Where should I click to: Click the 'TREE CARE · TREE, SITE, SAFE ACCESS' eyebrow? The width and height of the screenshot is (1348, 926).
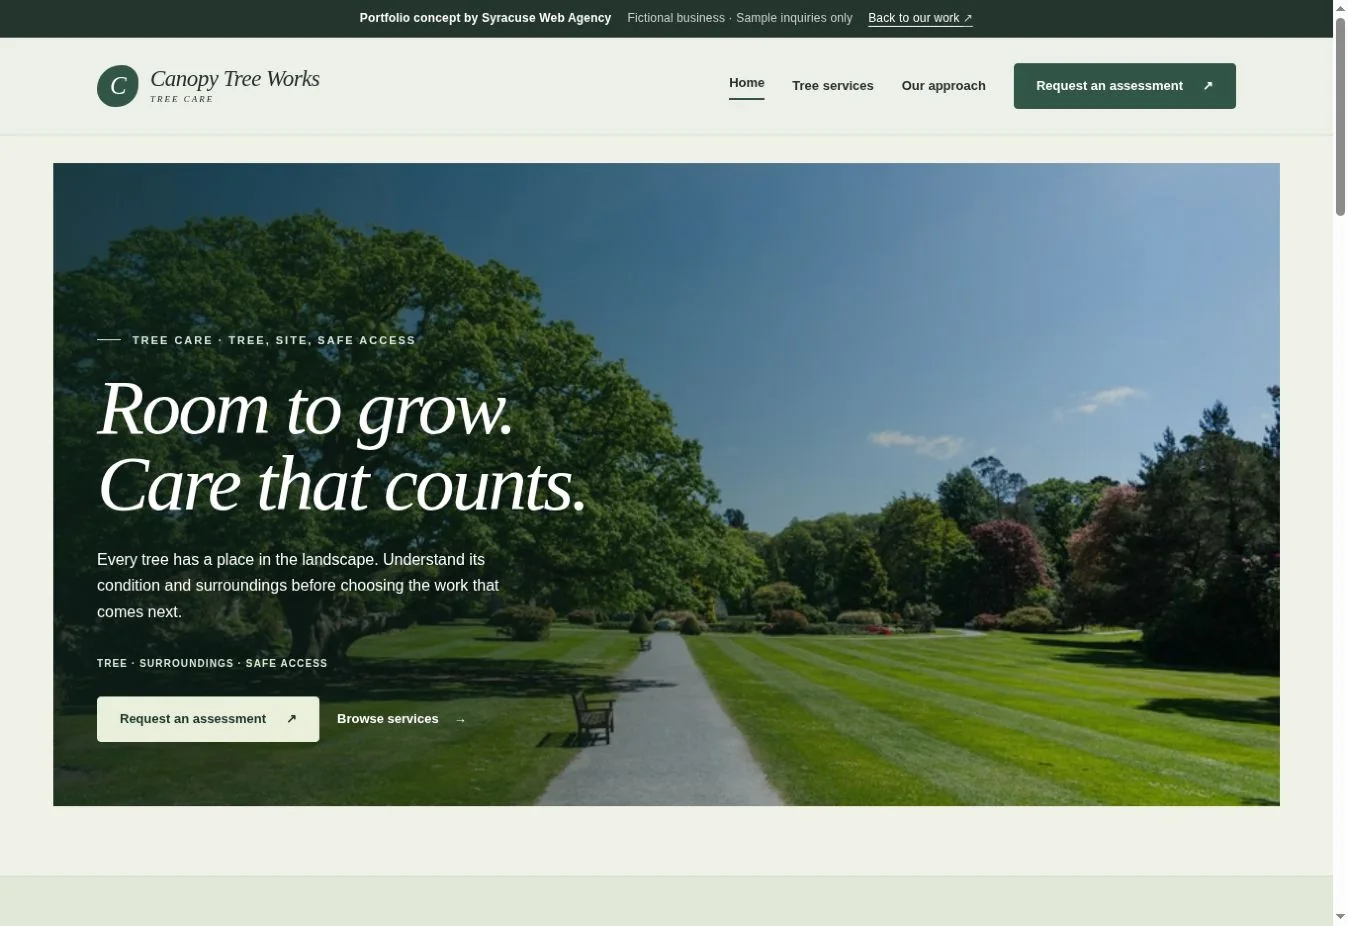(x=274, y=340)
